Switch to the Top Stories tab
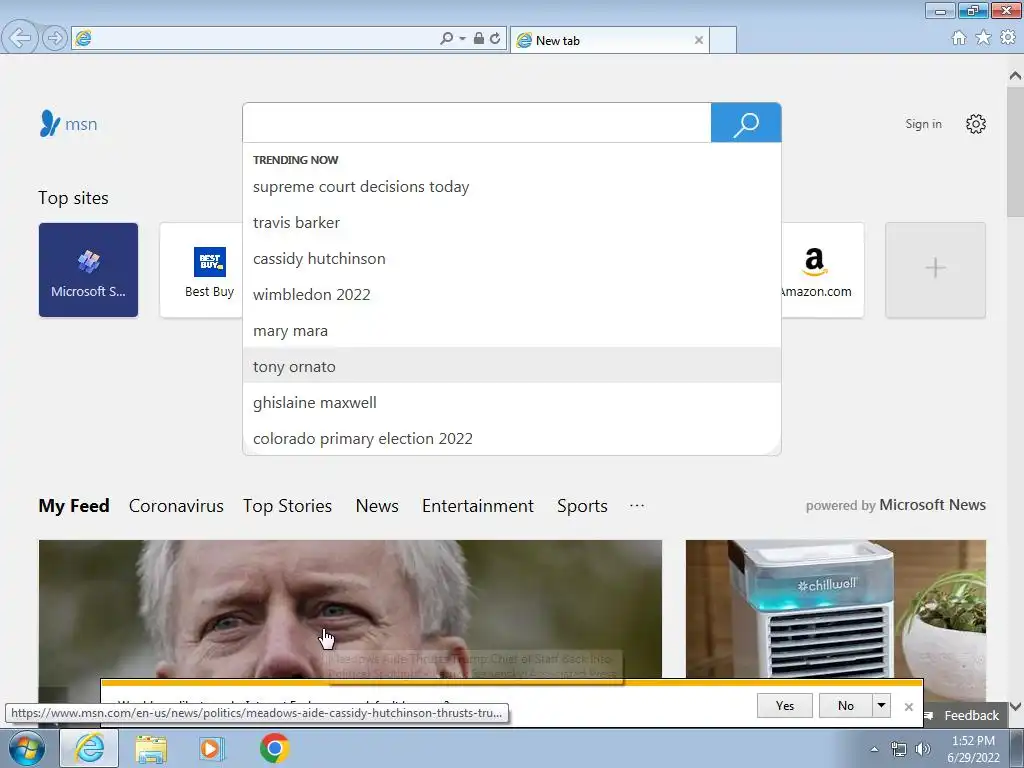This screenshot has width=1024, height=768. (x=287, y=506)
